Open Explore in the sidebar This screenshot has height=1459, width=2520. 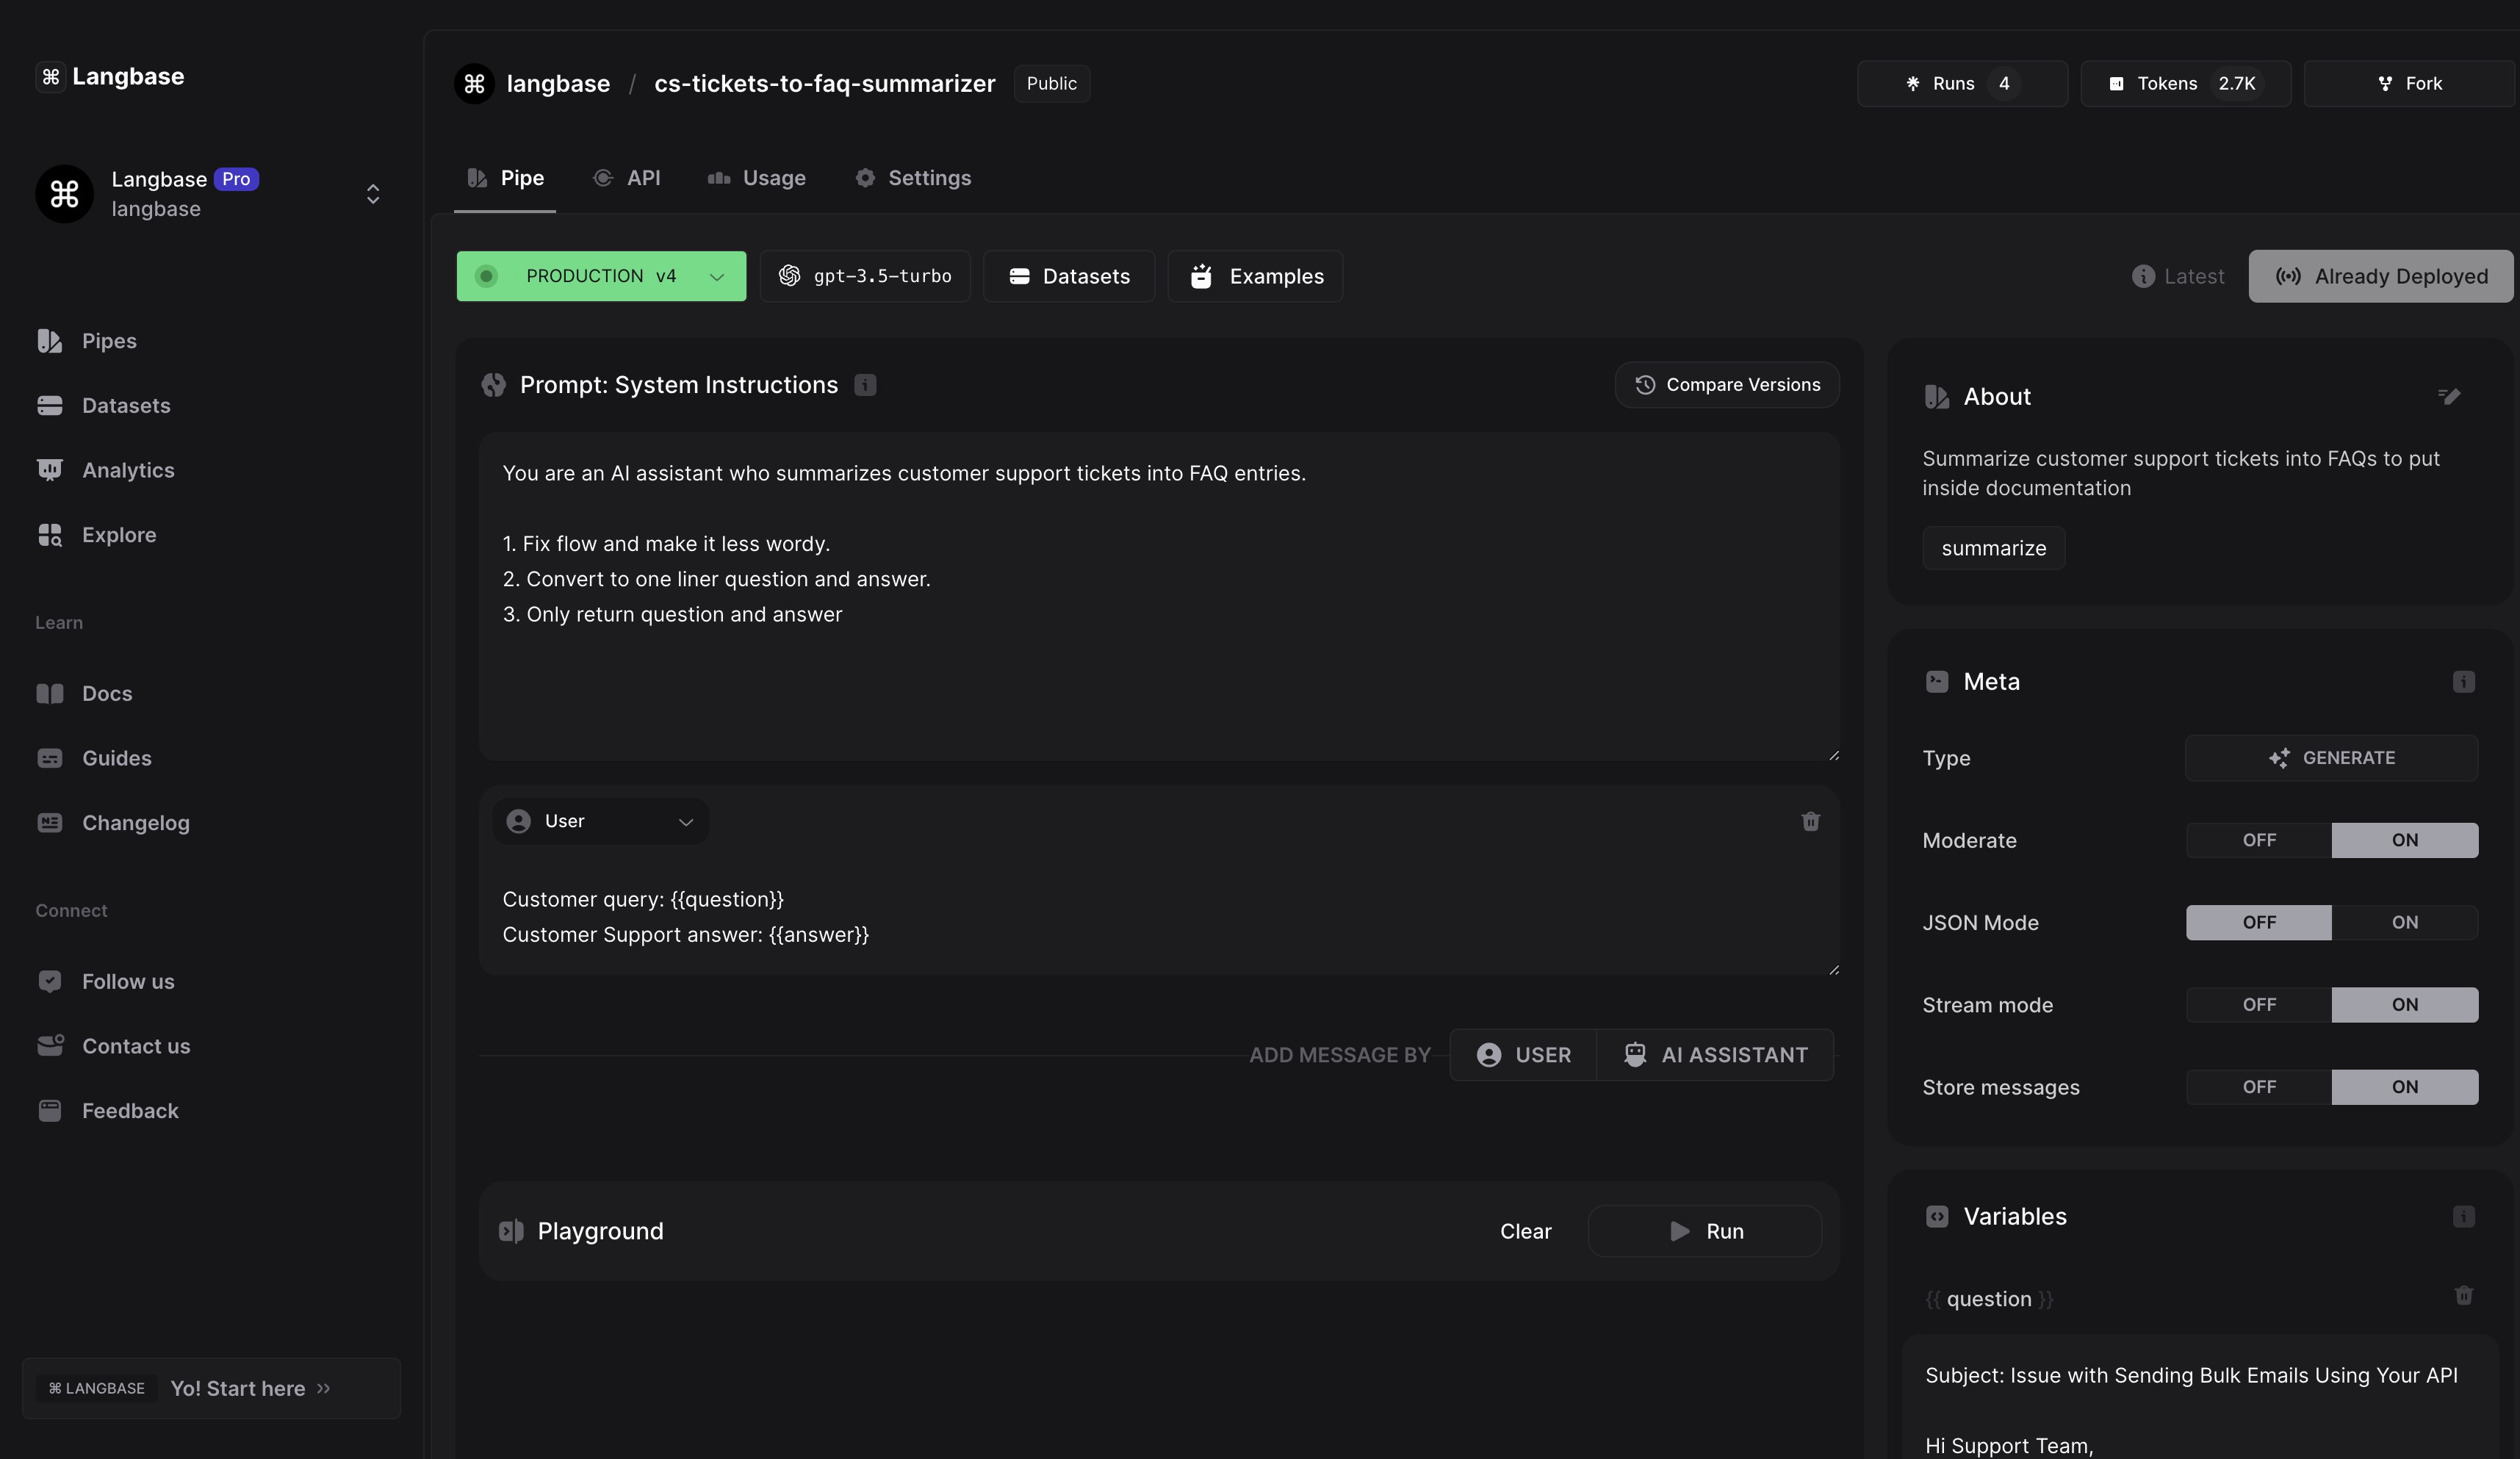118,535
